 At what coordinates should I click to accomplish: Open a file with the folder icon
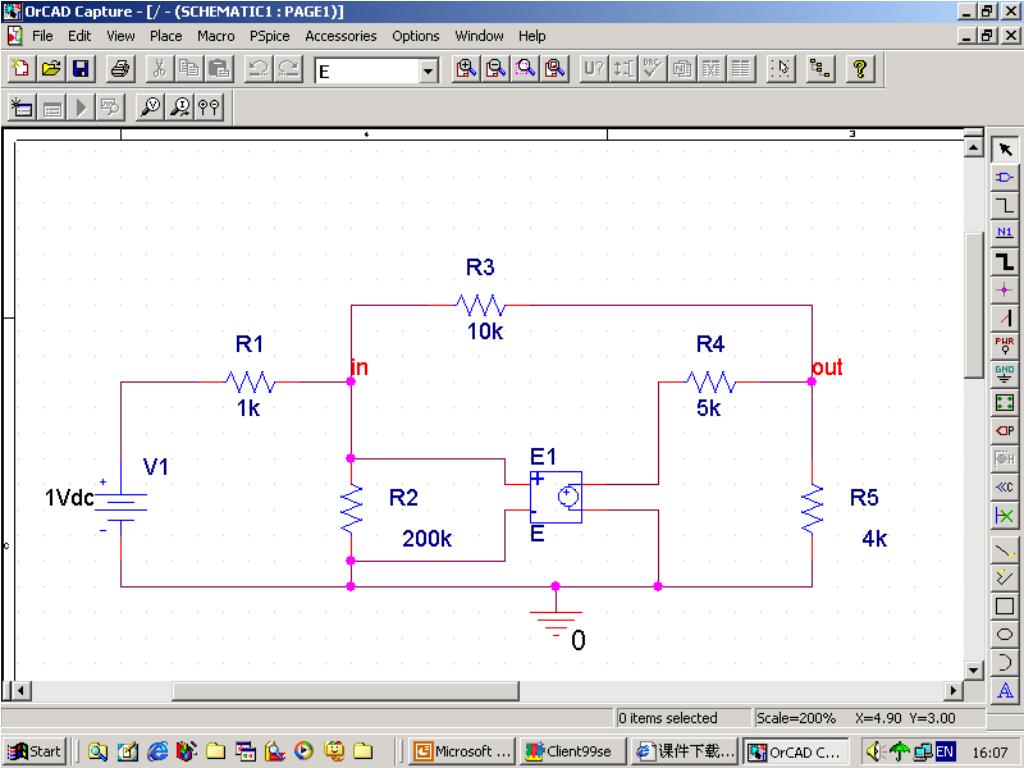click(51, 69)
